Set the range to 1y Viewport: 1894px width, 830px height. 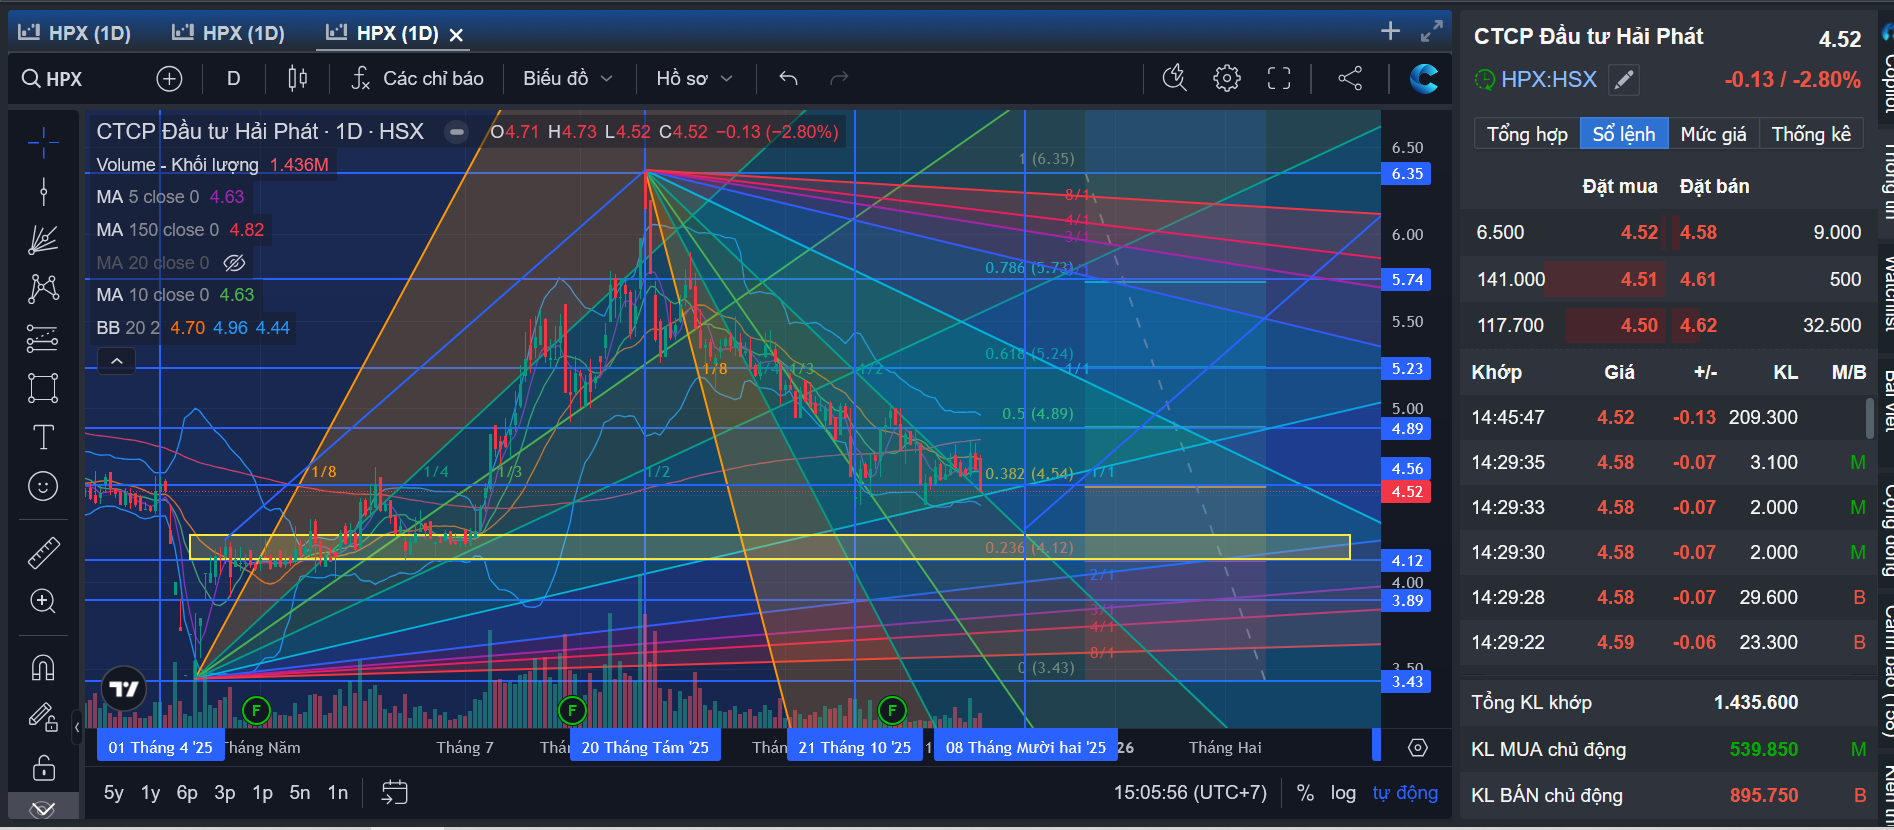point(151,793)
